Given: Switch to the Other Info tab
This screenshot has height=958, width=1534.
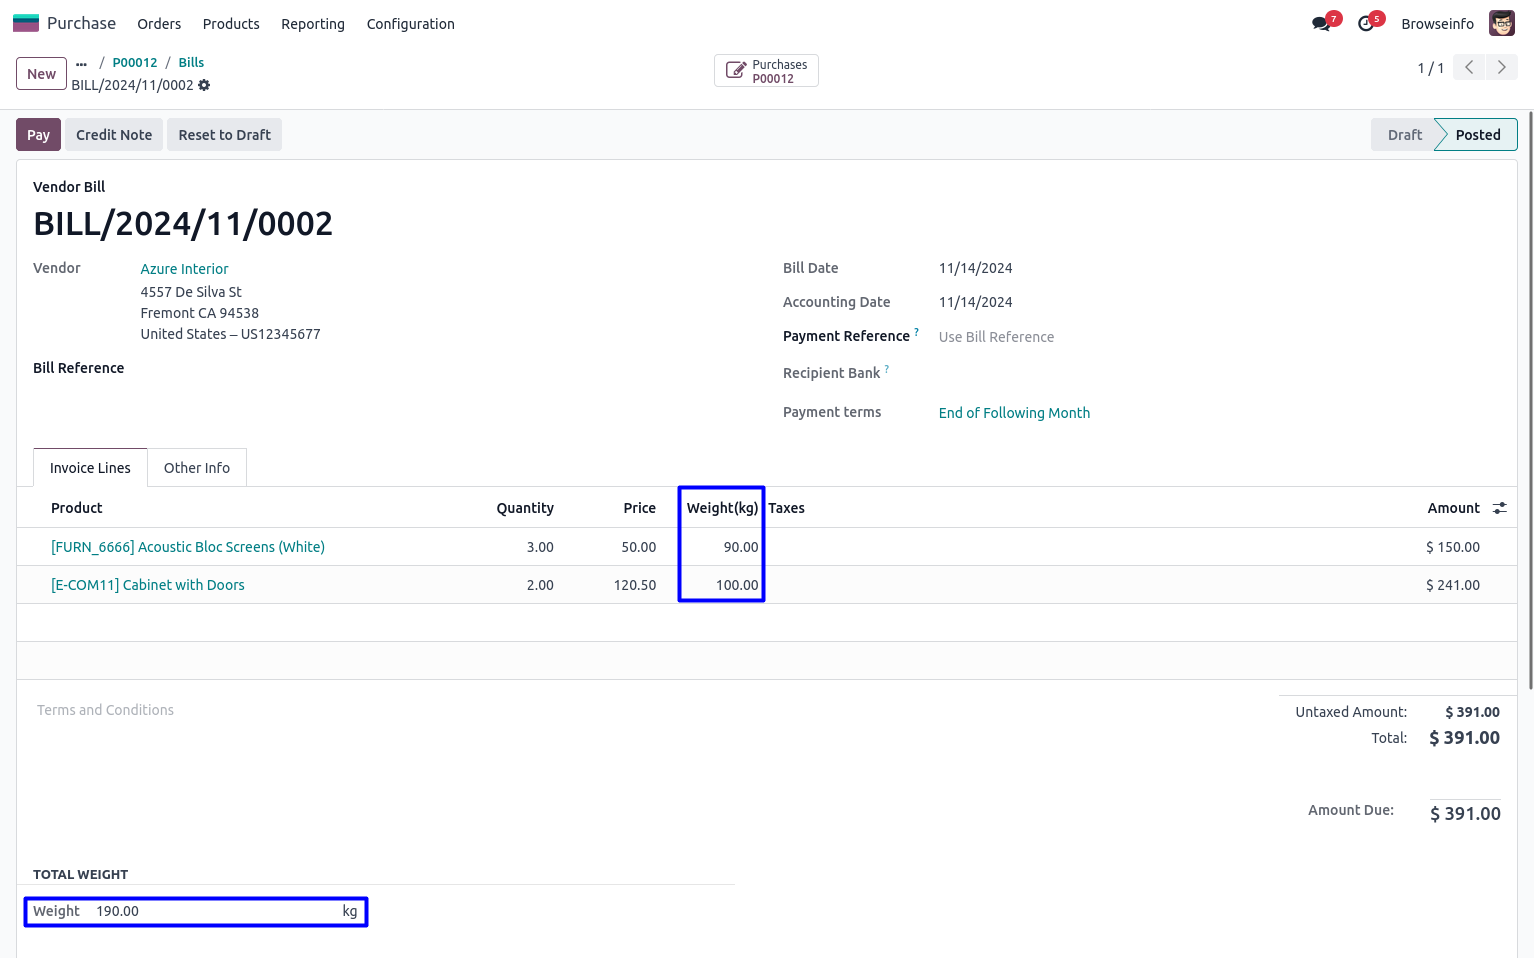Looking at the screenshot, I should [x=196, y=468].
